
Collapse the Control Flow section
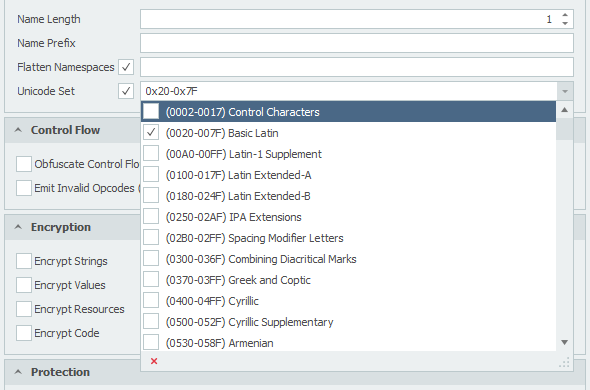point(18,130)
